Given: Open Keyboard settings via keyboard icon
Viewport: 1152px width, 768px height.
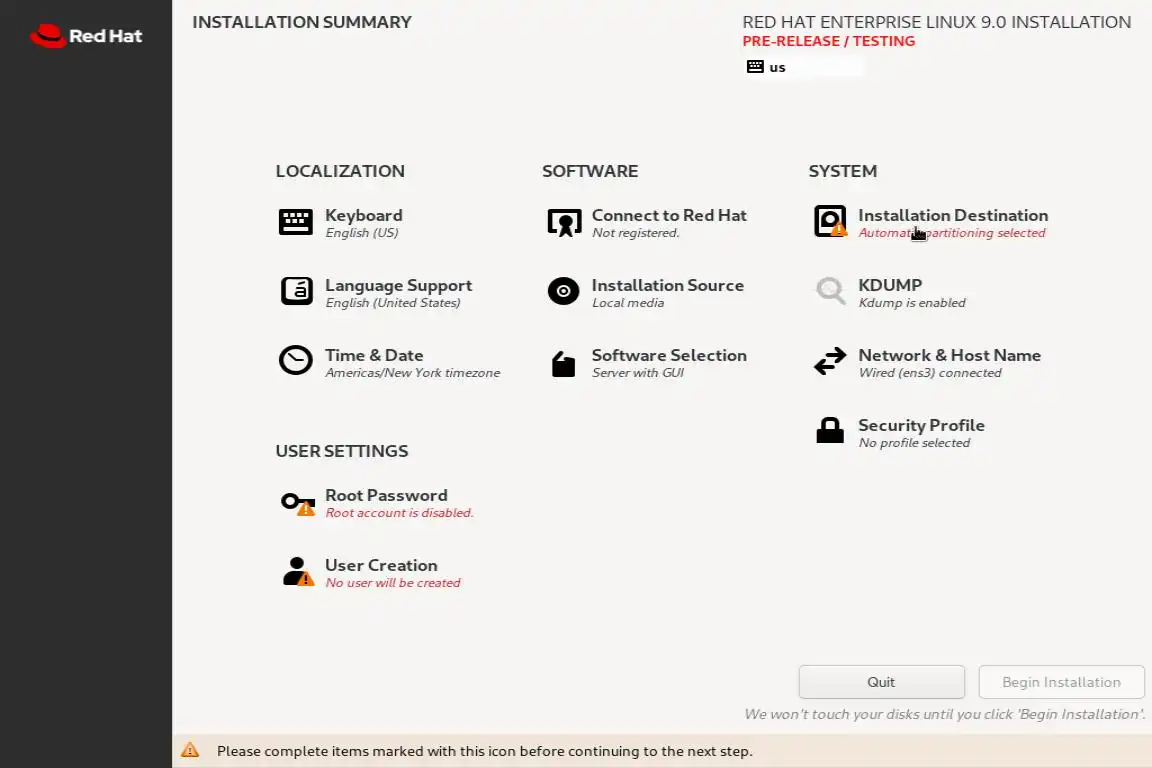Looking at the screenshot, I should [x=295, y=222].
